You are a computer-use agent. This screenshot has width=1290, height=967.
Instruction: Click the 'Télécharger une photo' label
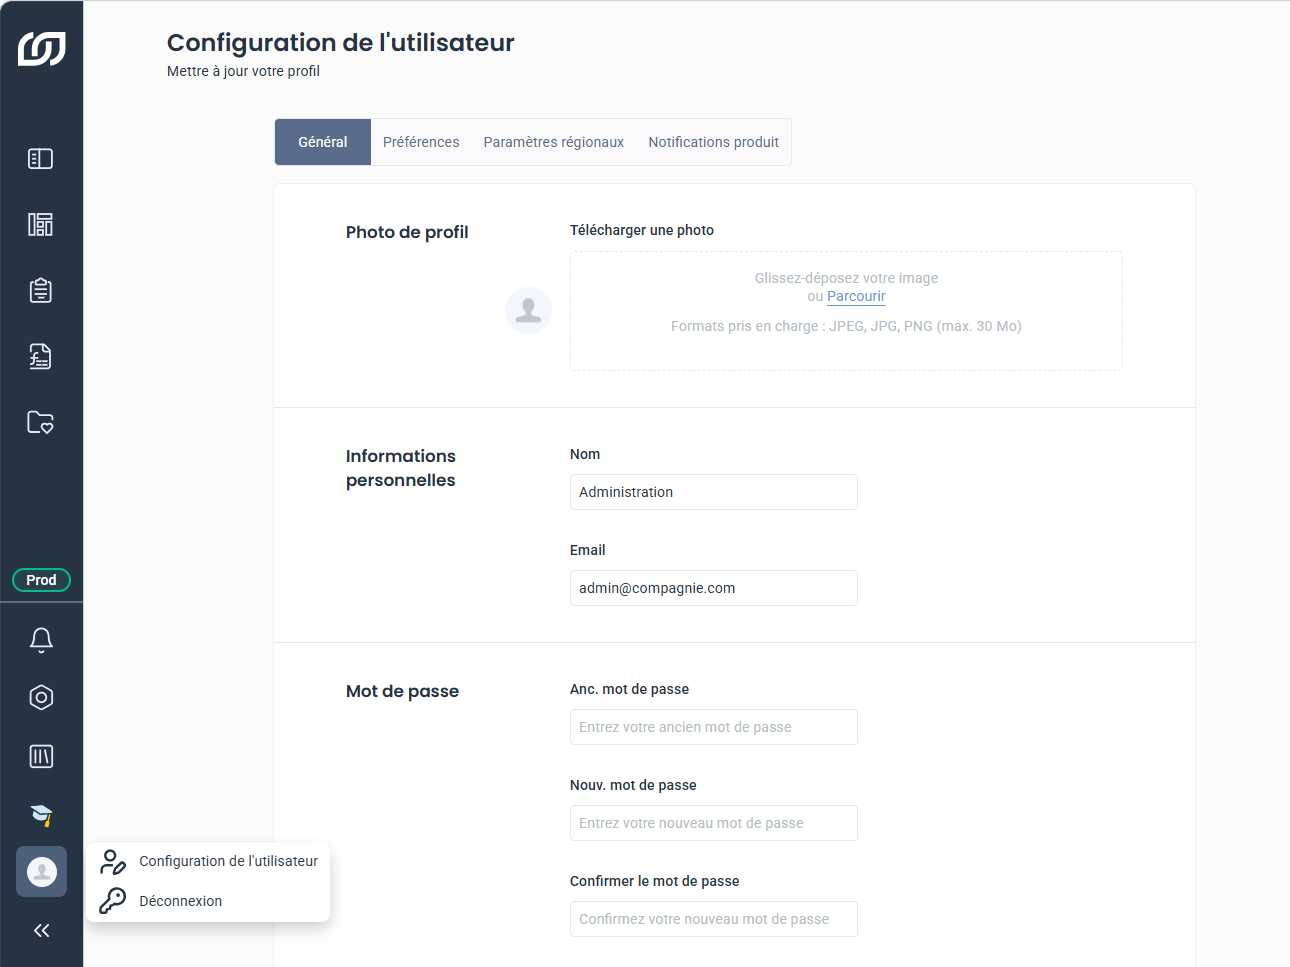[x=642, y=230]
